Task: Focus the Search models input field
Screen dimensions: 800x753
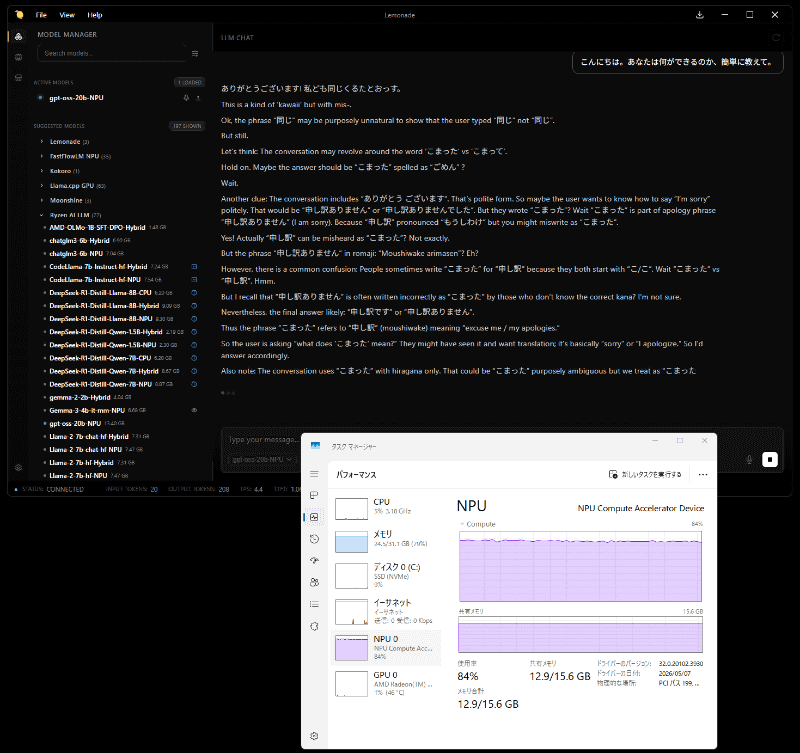Action: point(112,53)
